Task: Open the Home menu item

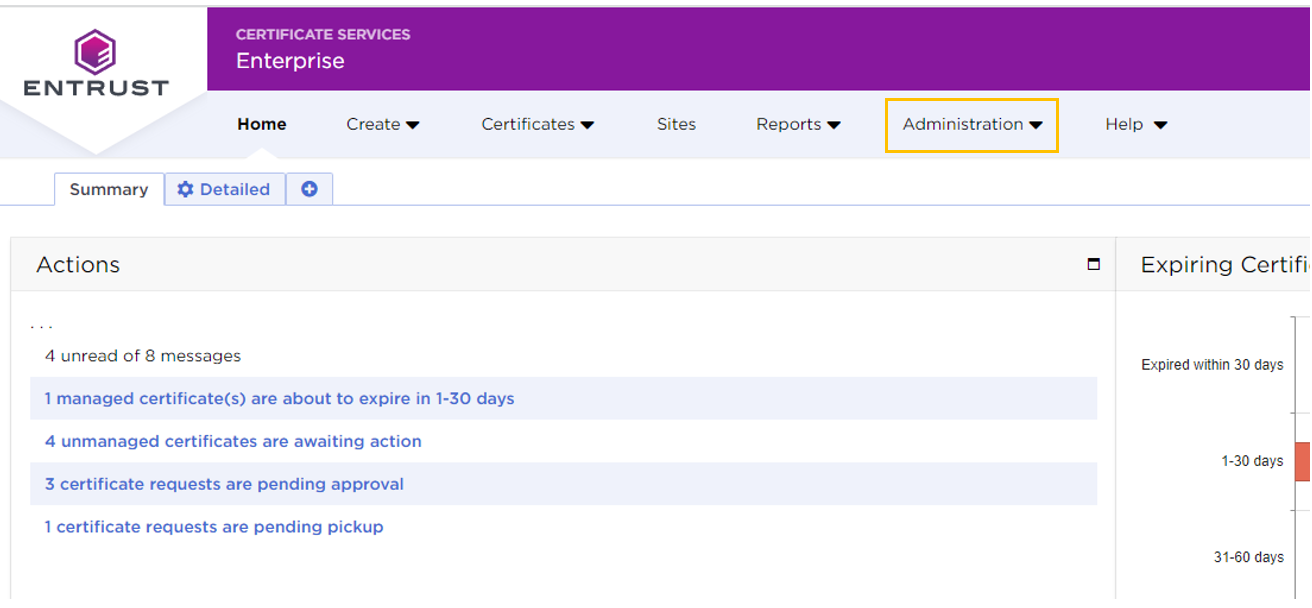Action: 262,124
